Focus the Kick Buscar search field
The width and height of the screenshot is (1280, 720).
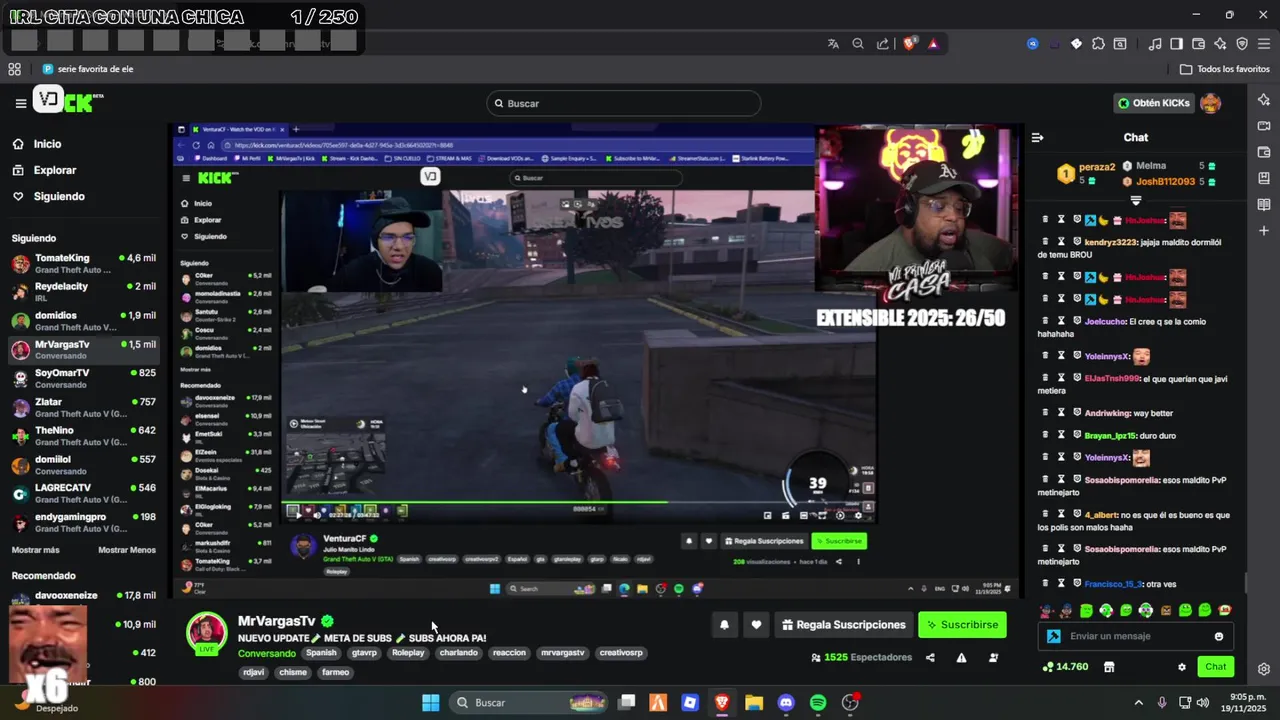click(x=623, y=103)
